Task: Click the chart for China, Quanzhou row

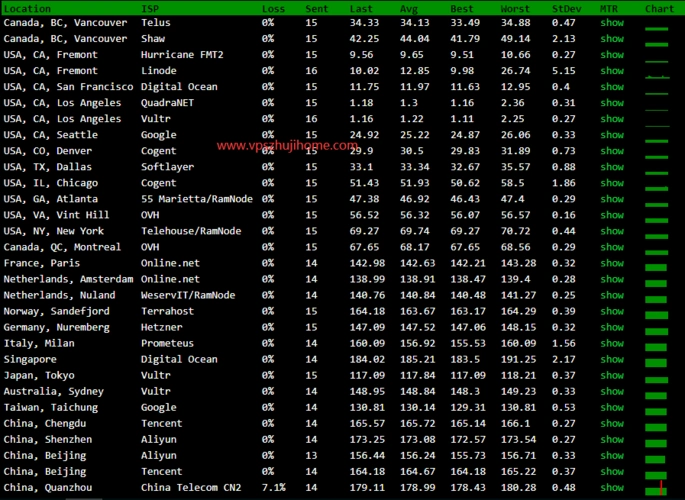Action: pyautogui.click(x=656, y=488)
